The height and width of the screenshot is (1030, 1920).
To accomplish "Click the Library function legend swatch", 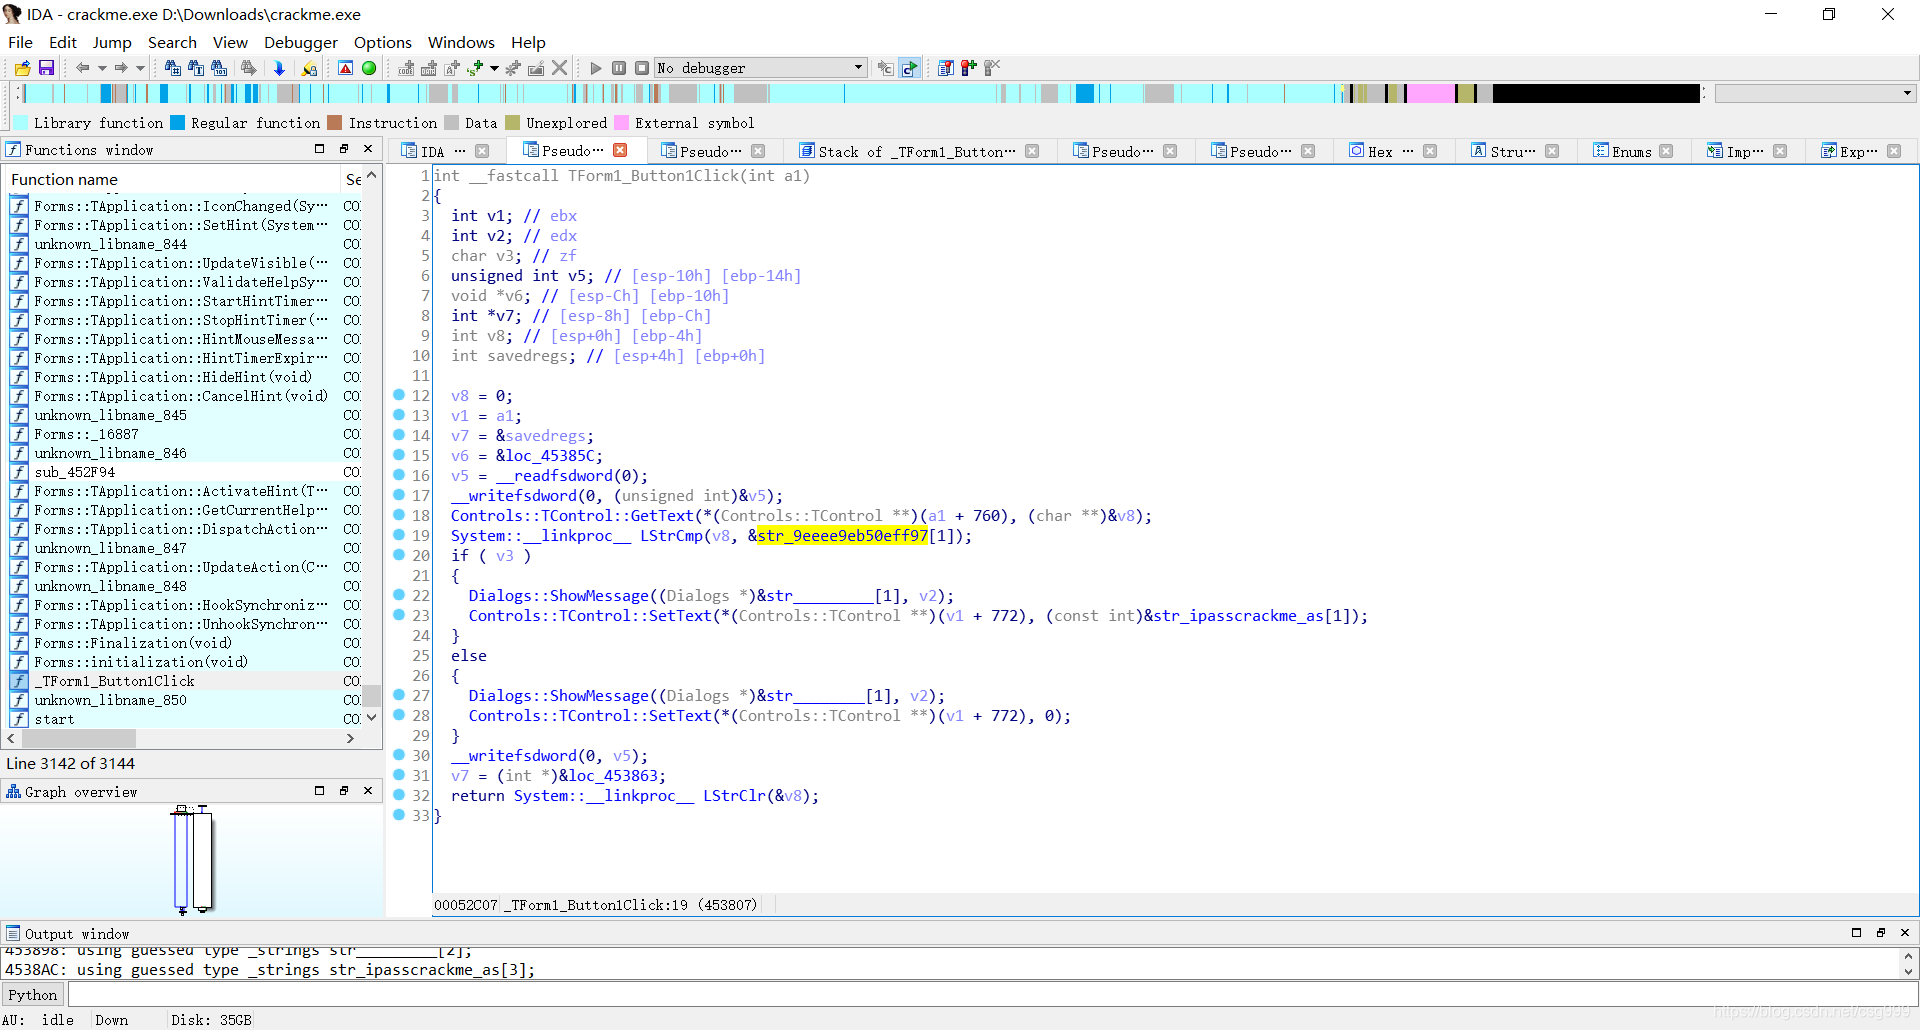I will point(21,122).
